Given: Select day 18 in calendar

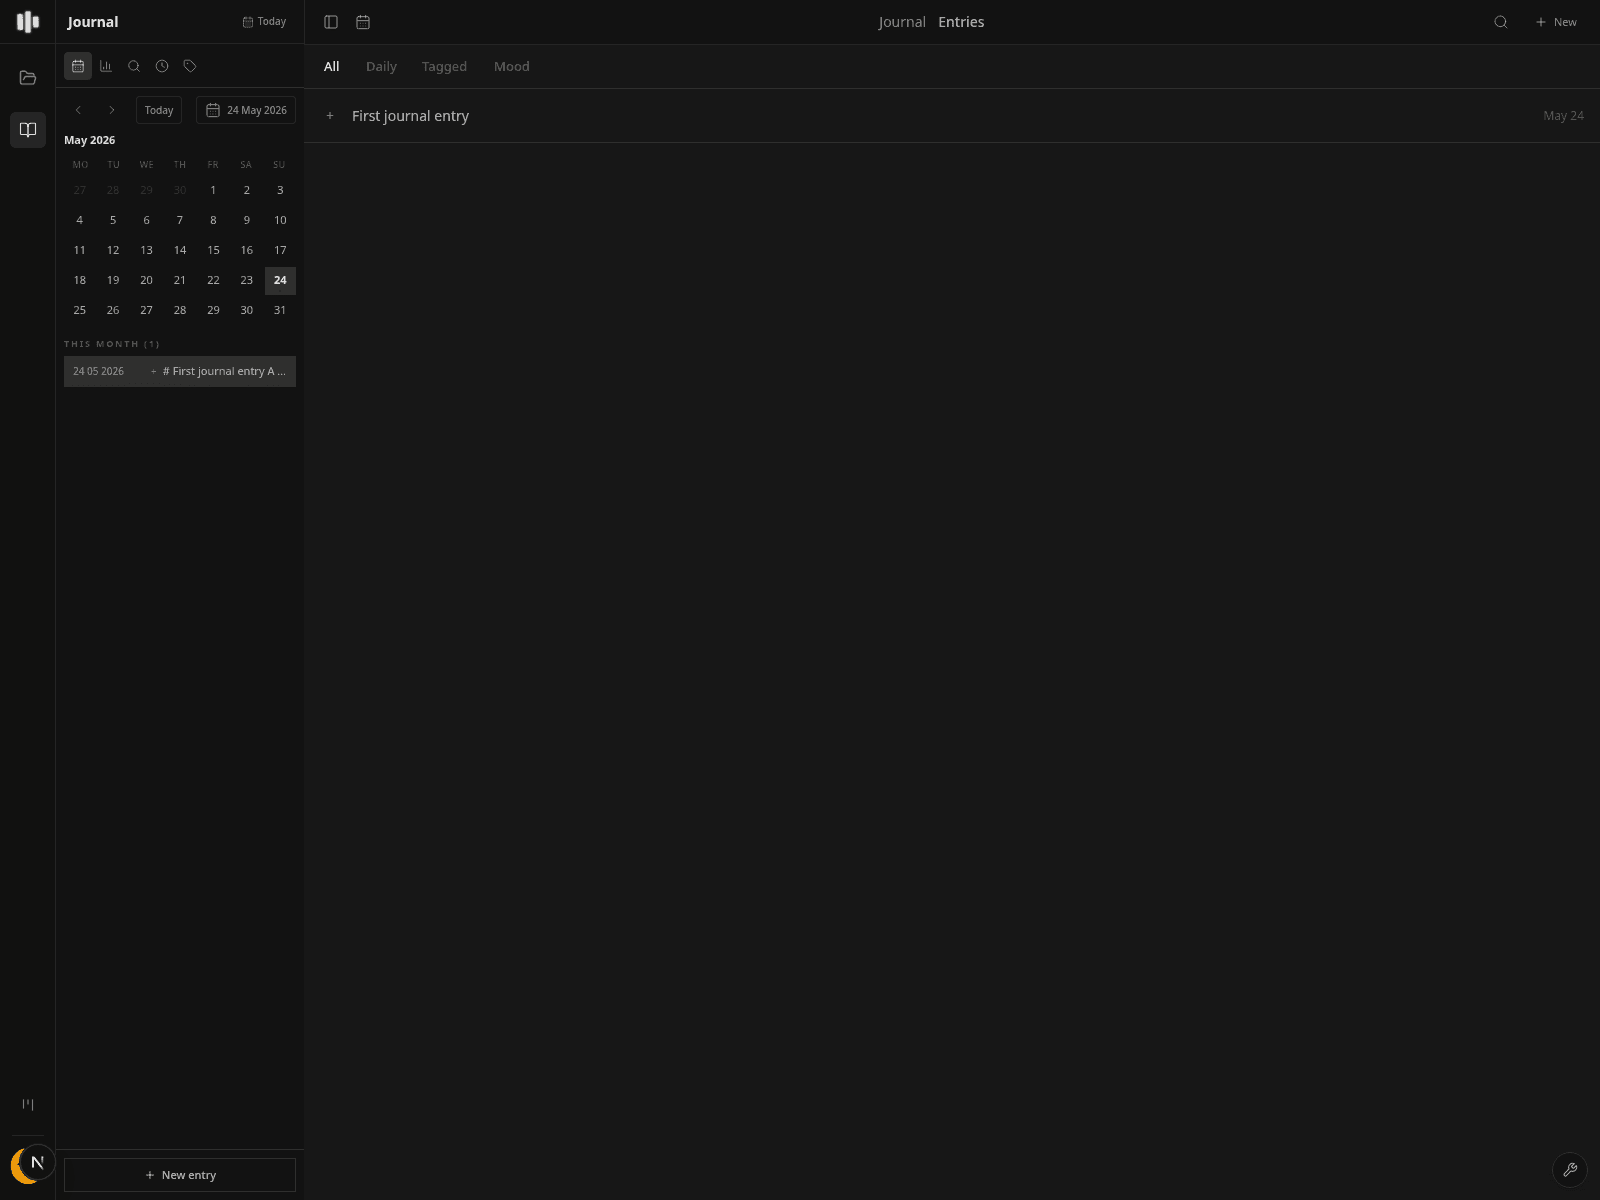Looking at the screenshot, I should [x=80, y=280].
